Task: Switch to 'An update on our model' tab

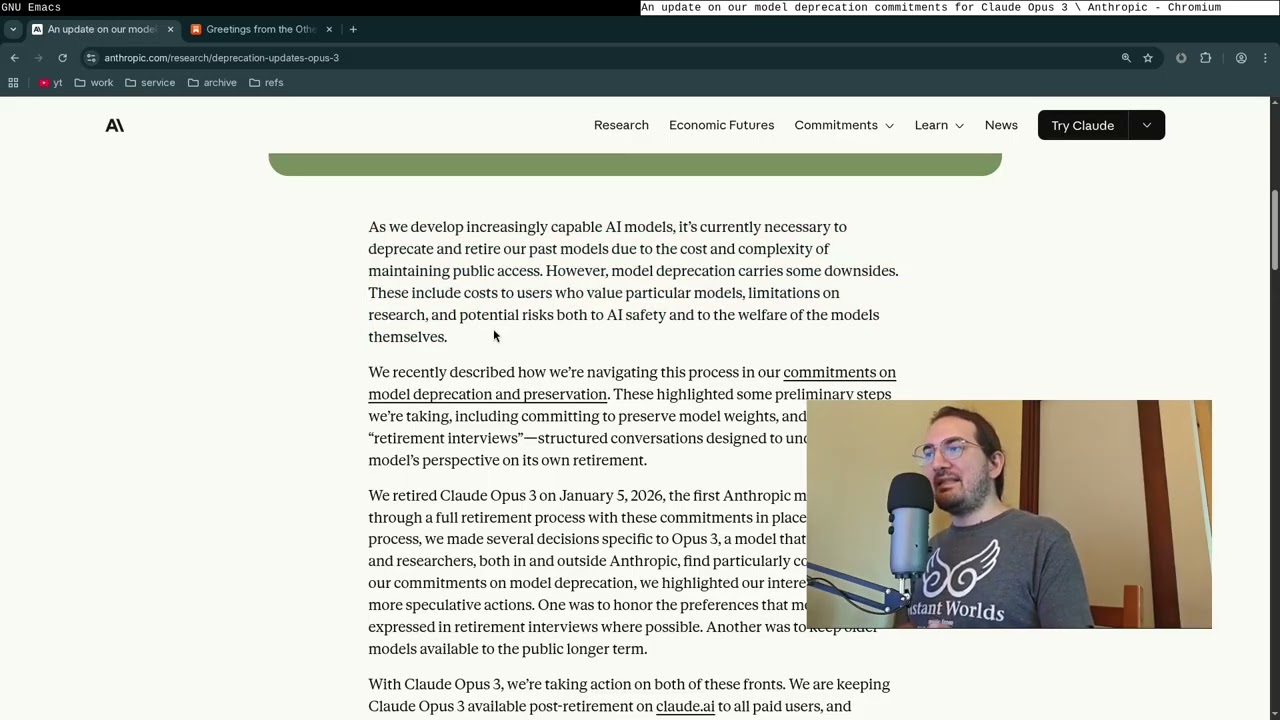Action: [x=102, y=29]
